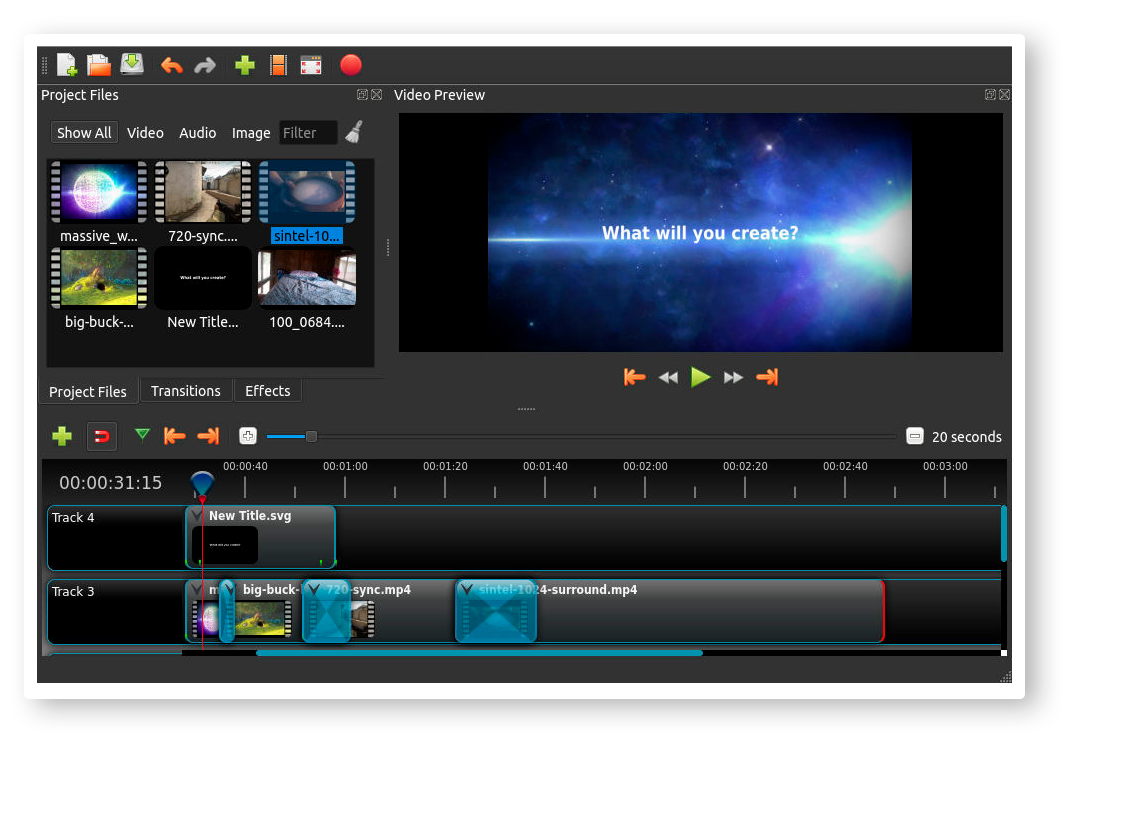Click the 00:02:00 mark on the ruler
The image size is (1143, 822).
pos(645,466)
